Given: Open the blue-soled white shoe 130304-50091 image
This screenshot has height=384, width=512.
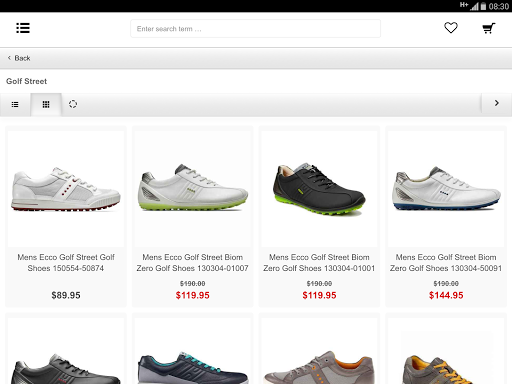Looking at the screenshot, I should tap(446, 189).
